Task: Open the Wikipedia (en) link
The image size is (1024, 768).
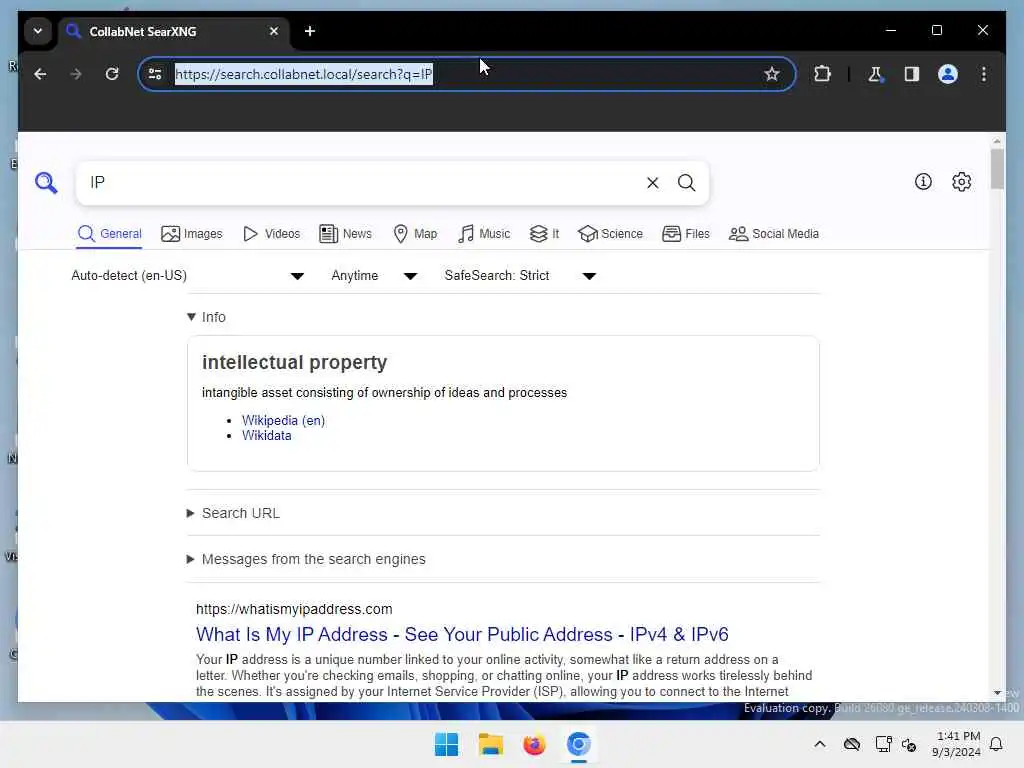Action: click(283, 421)
